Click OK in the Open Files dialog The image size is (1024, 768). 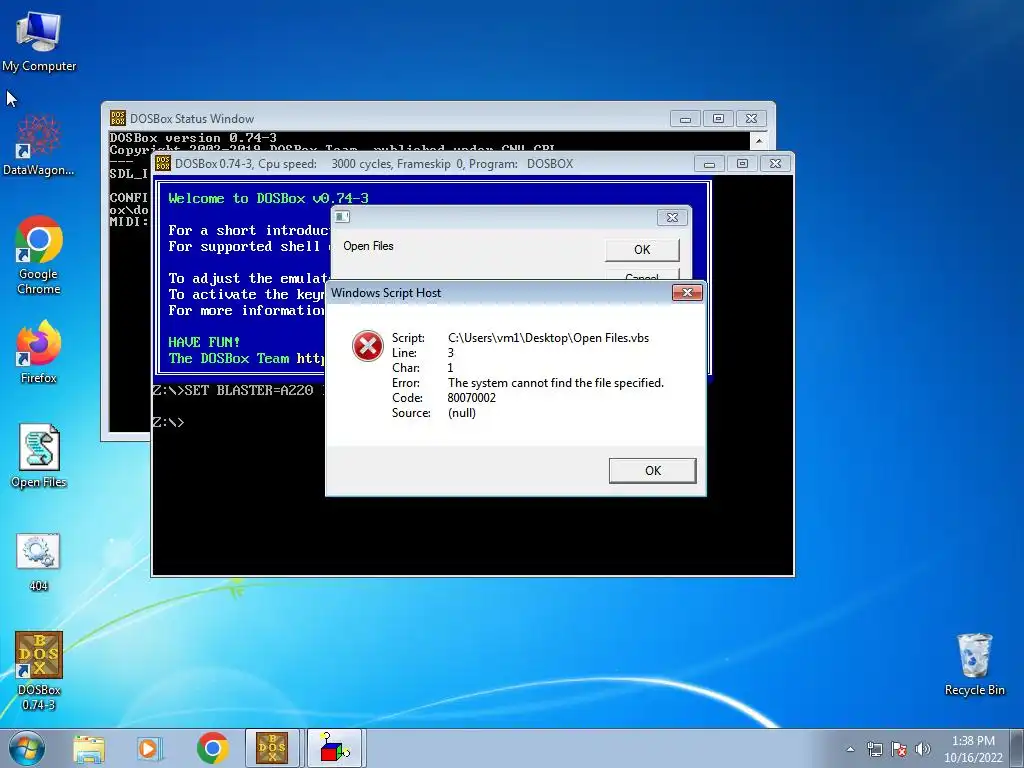tap(642, 249)
